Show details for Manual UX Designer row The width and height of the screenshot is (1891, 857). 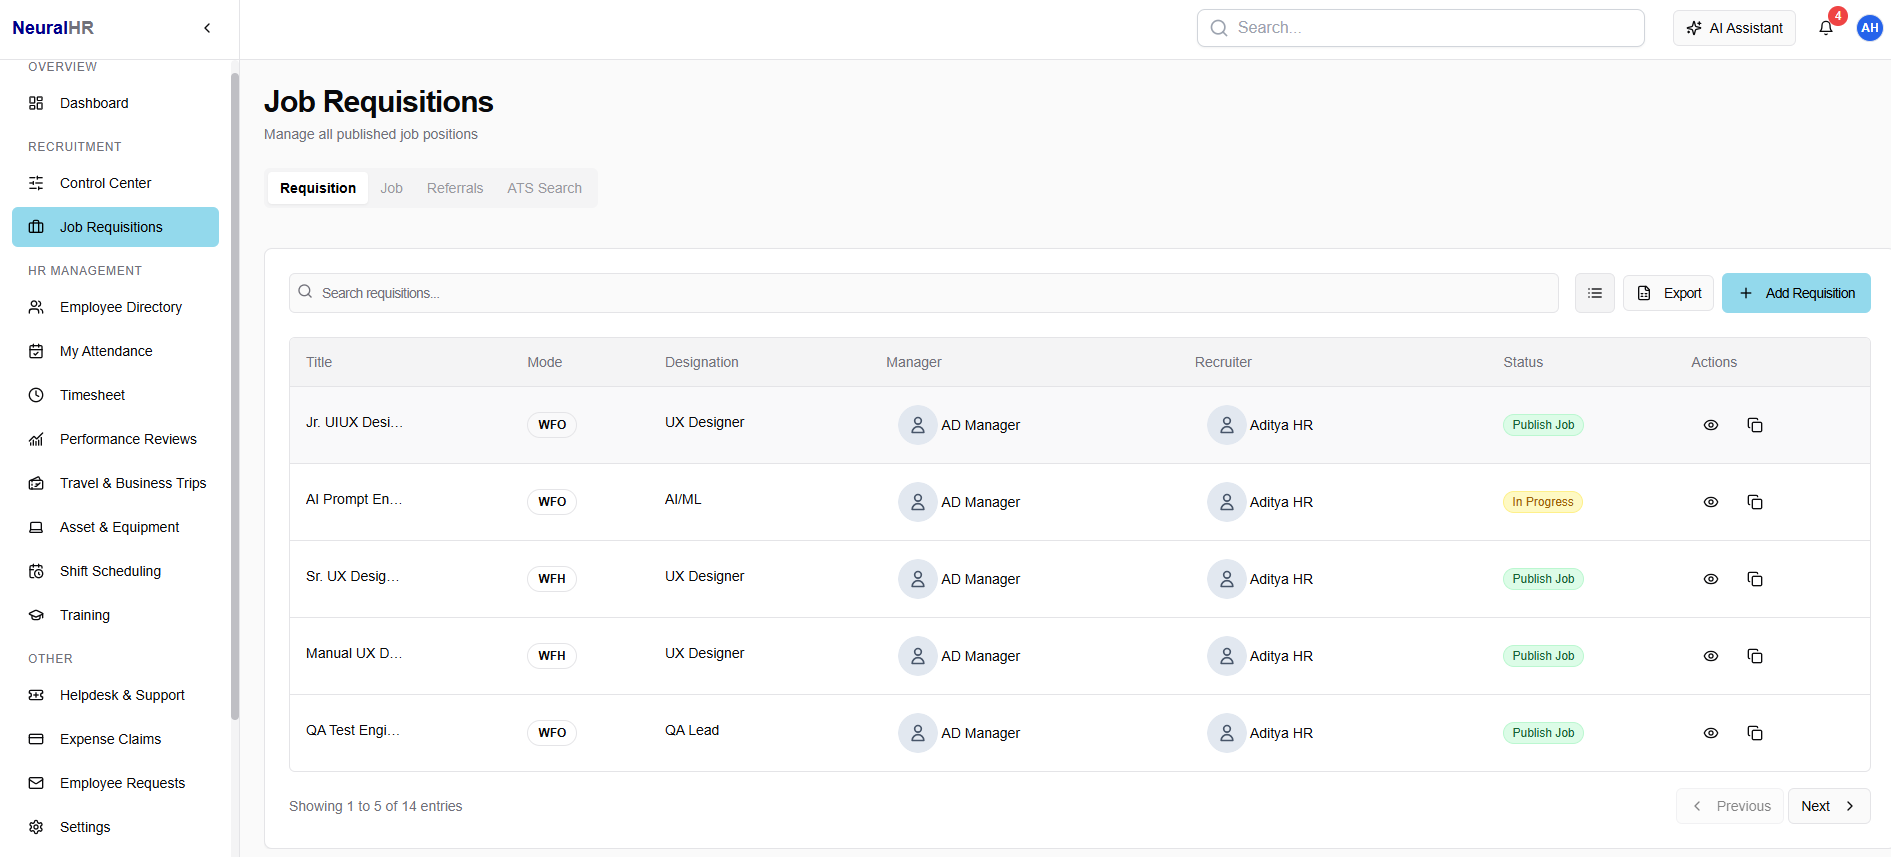(1710, 656)
